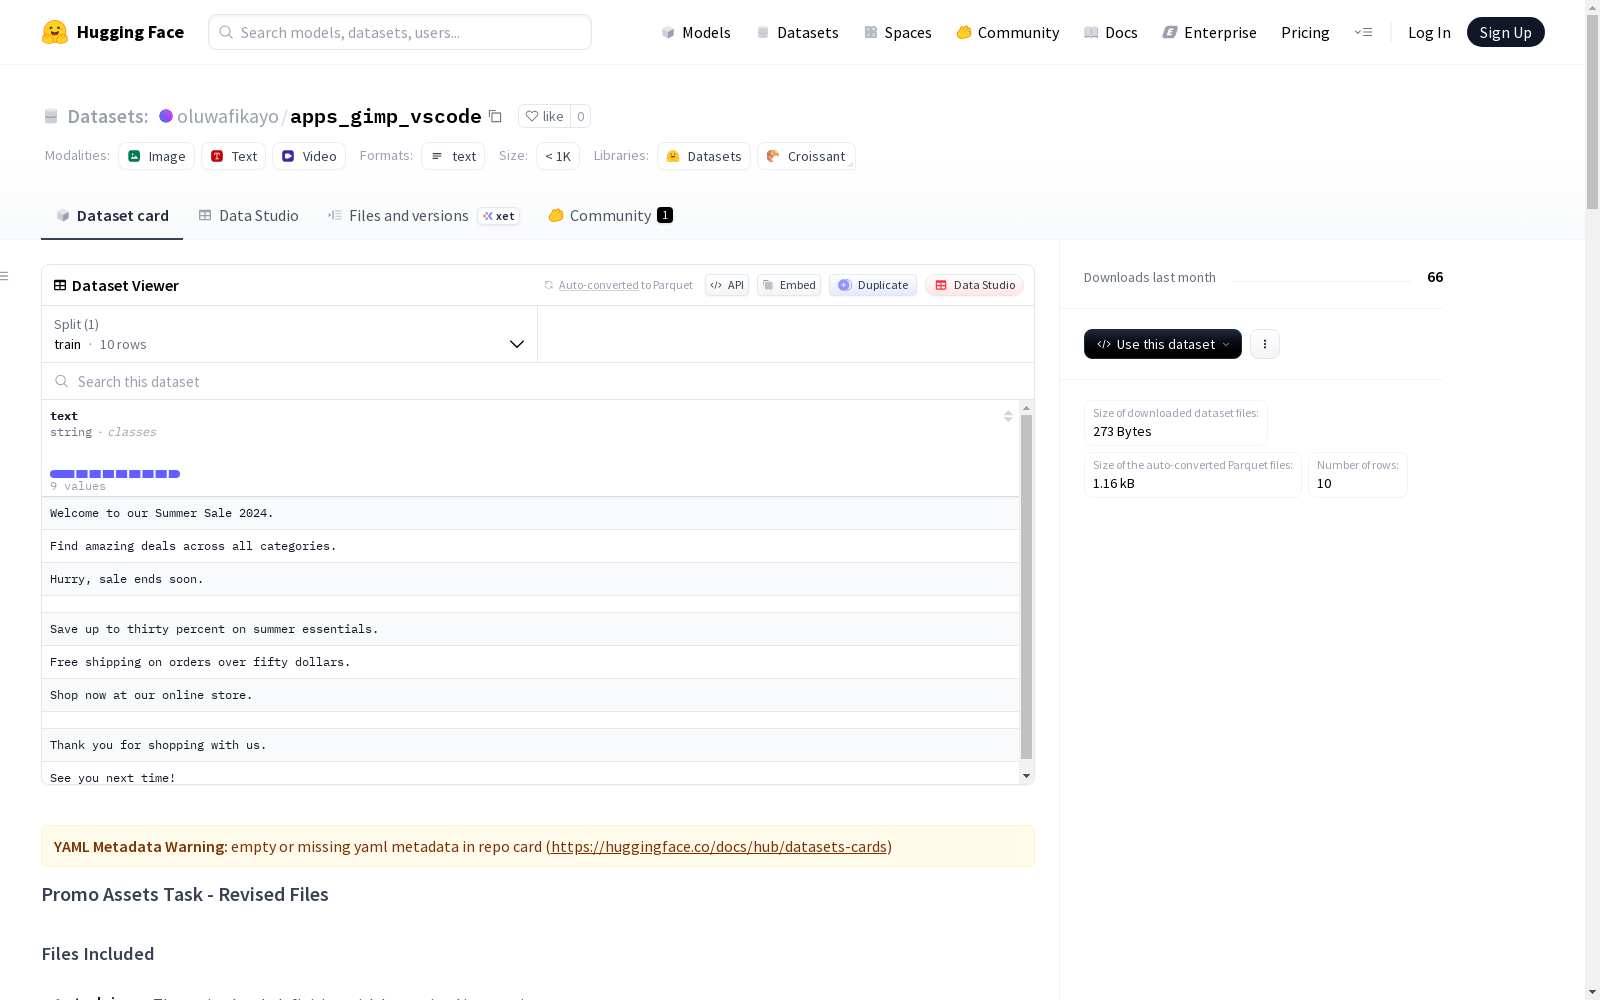Viewport: 1600px width, 1000px height.
Task: Click the heart like button
Action: click(x=544, y=116)
